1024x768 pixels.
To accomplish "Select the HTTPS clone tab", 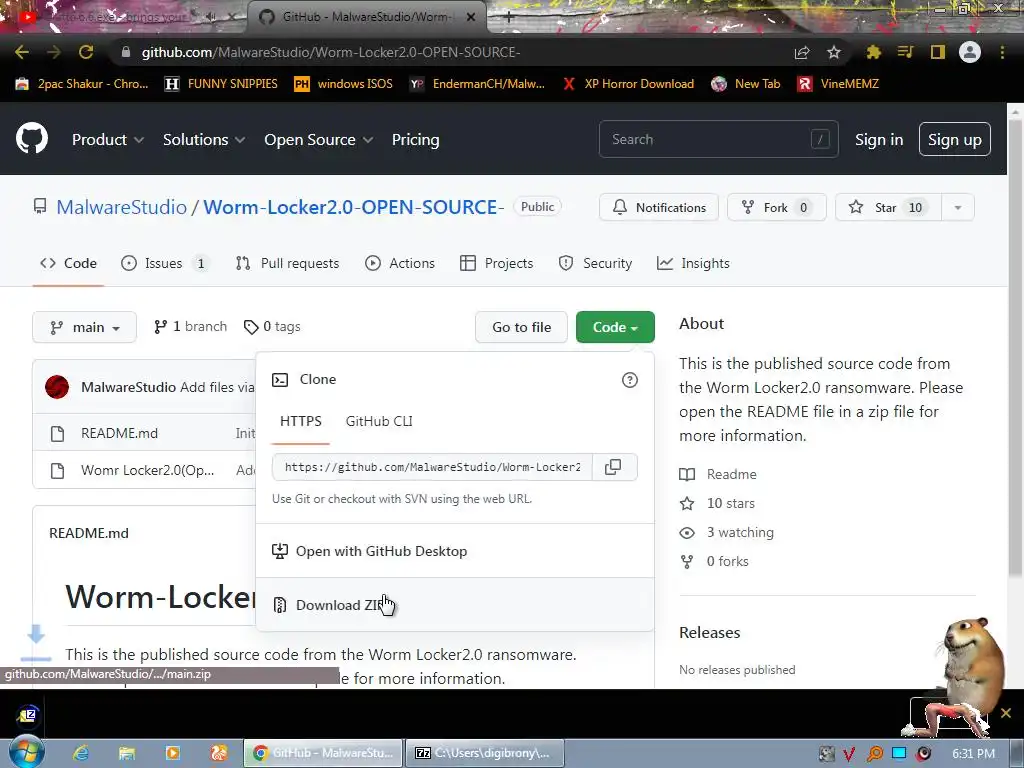I will pos(300,421).
